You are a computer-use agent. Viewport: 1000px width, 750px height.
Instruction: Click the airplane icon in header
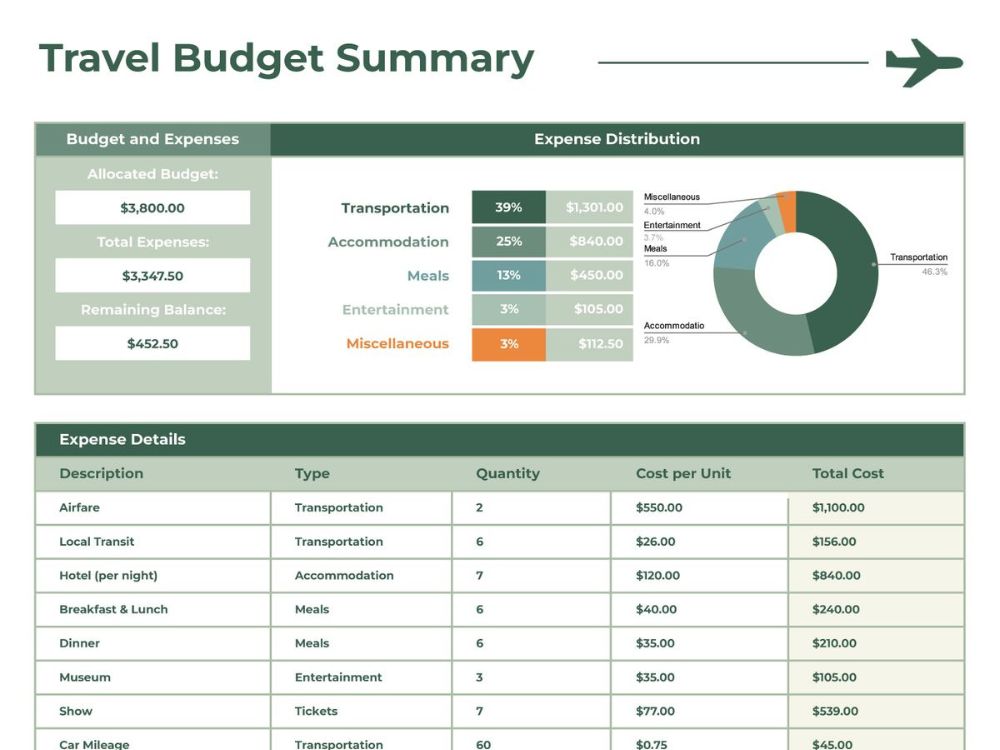click(x=924, y=62)
